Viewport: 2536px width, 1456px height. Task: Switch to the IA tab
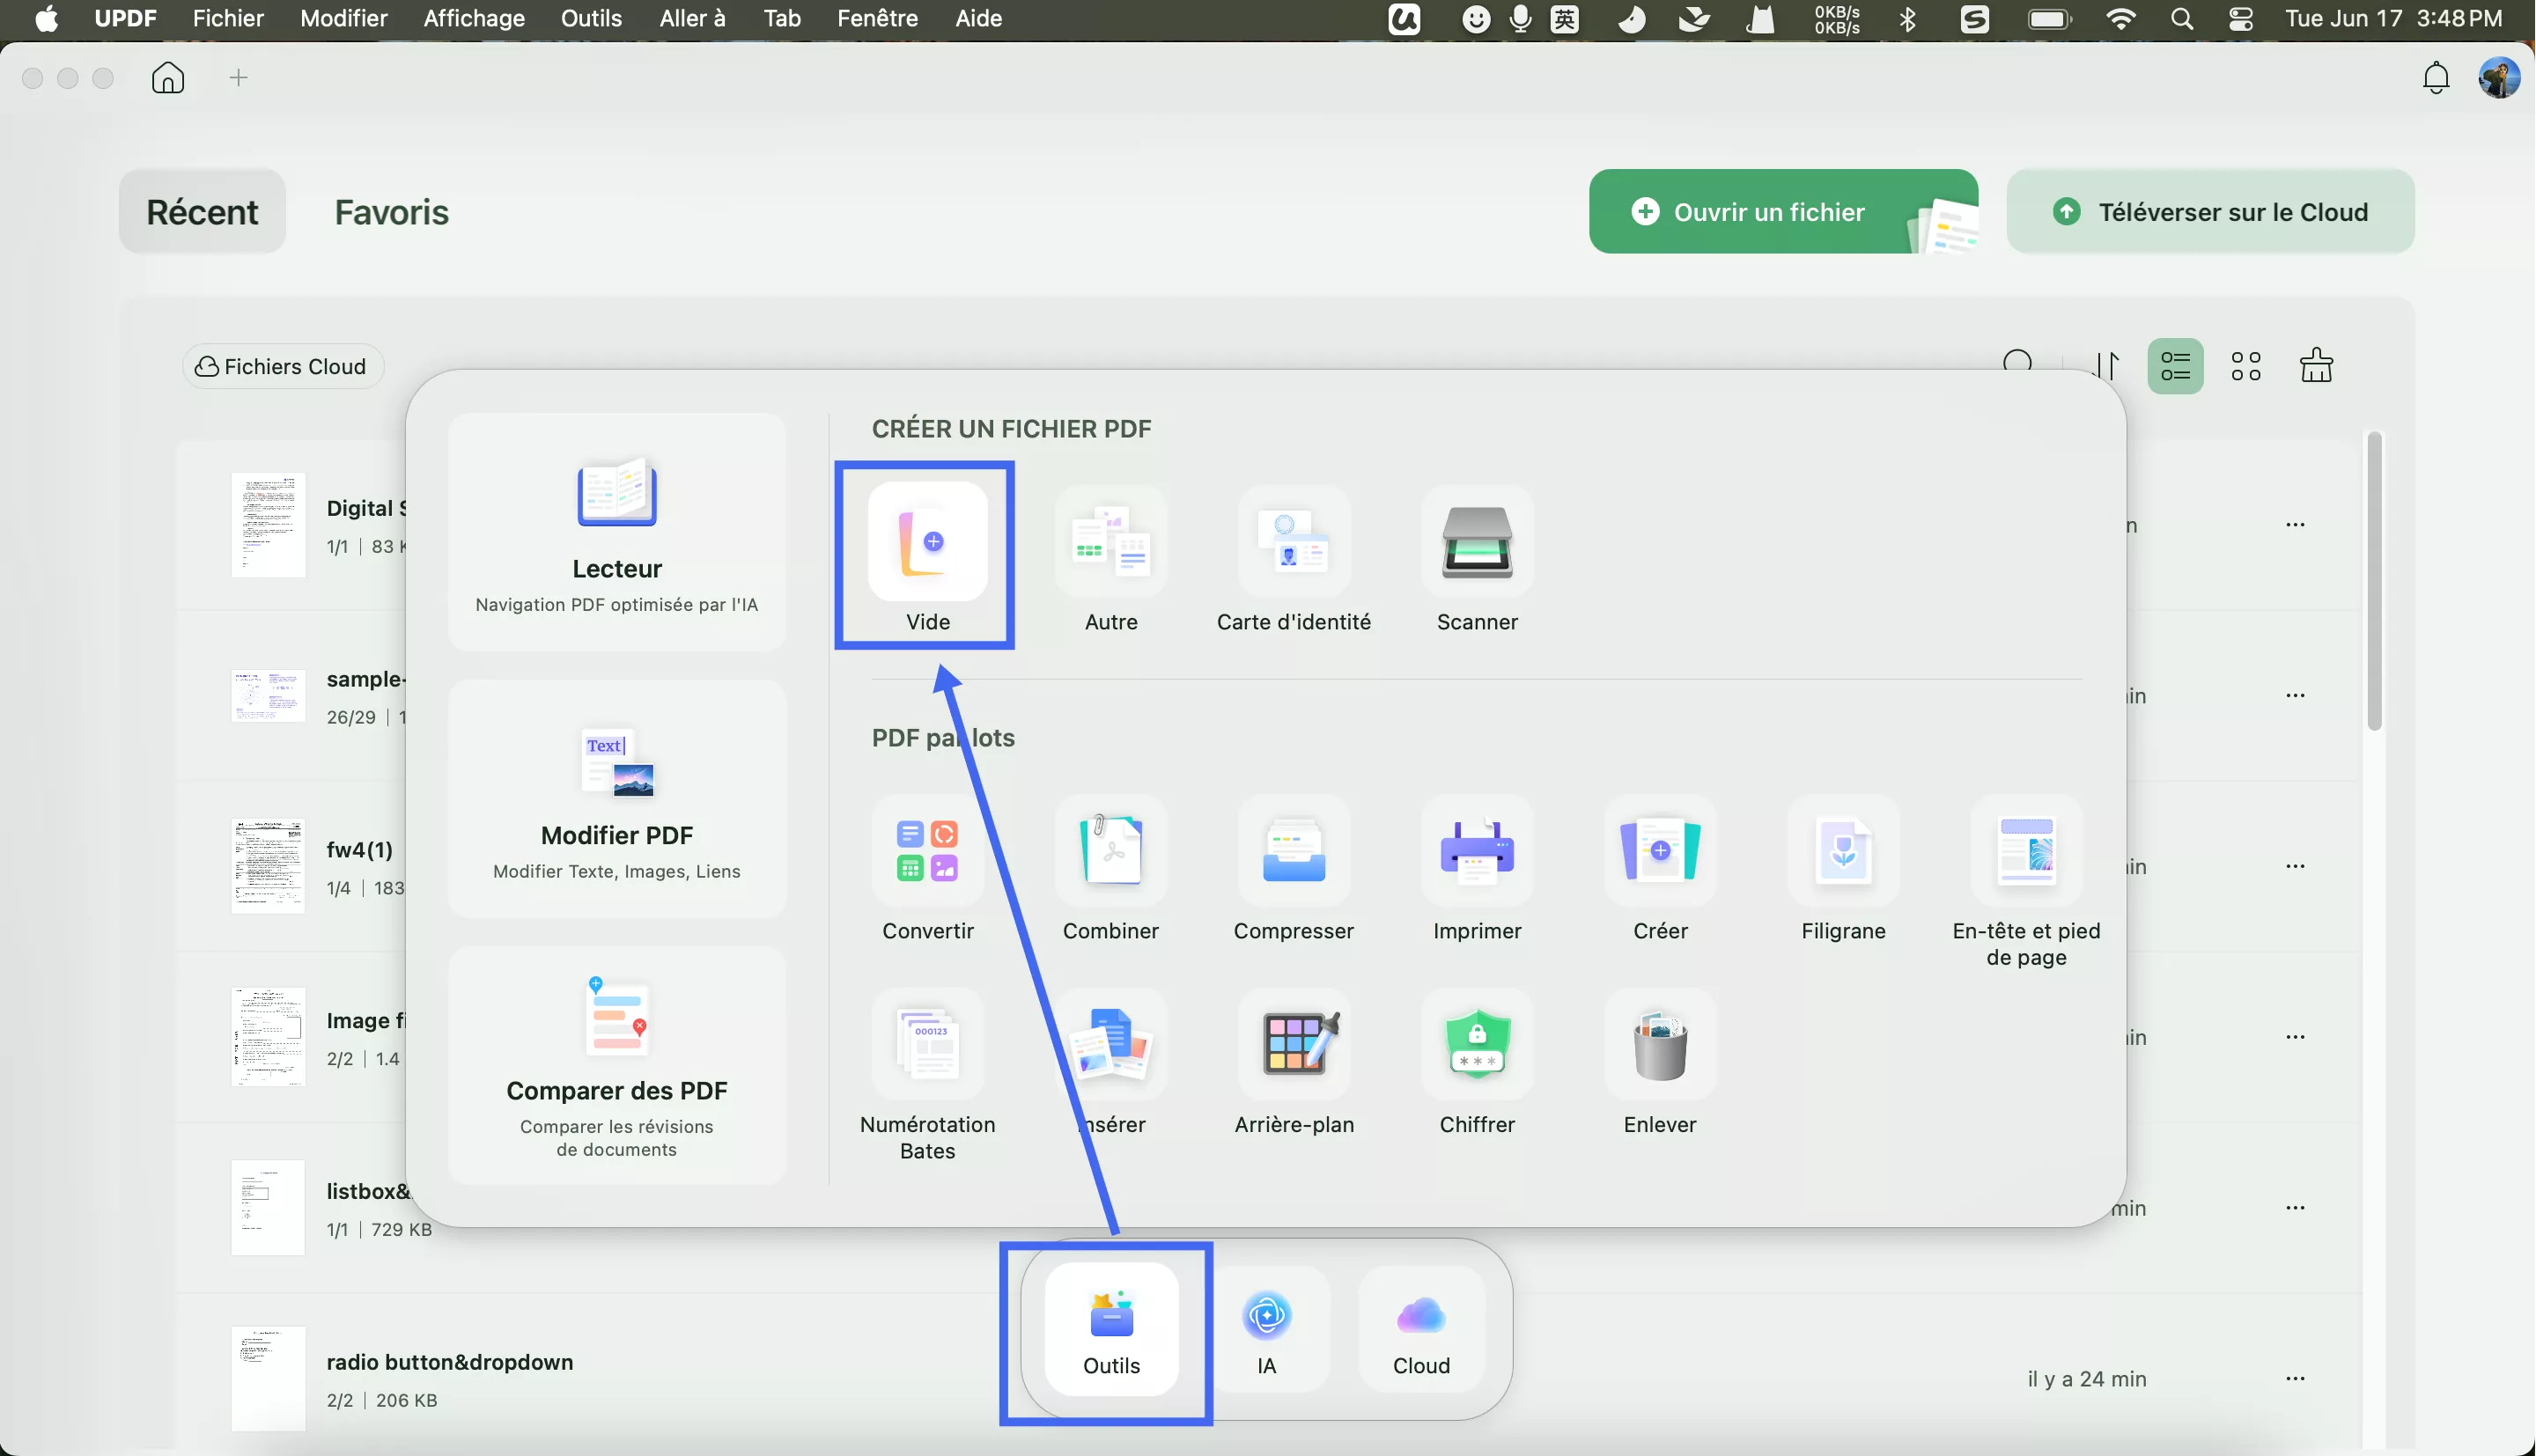(1267, 1332)
